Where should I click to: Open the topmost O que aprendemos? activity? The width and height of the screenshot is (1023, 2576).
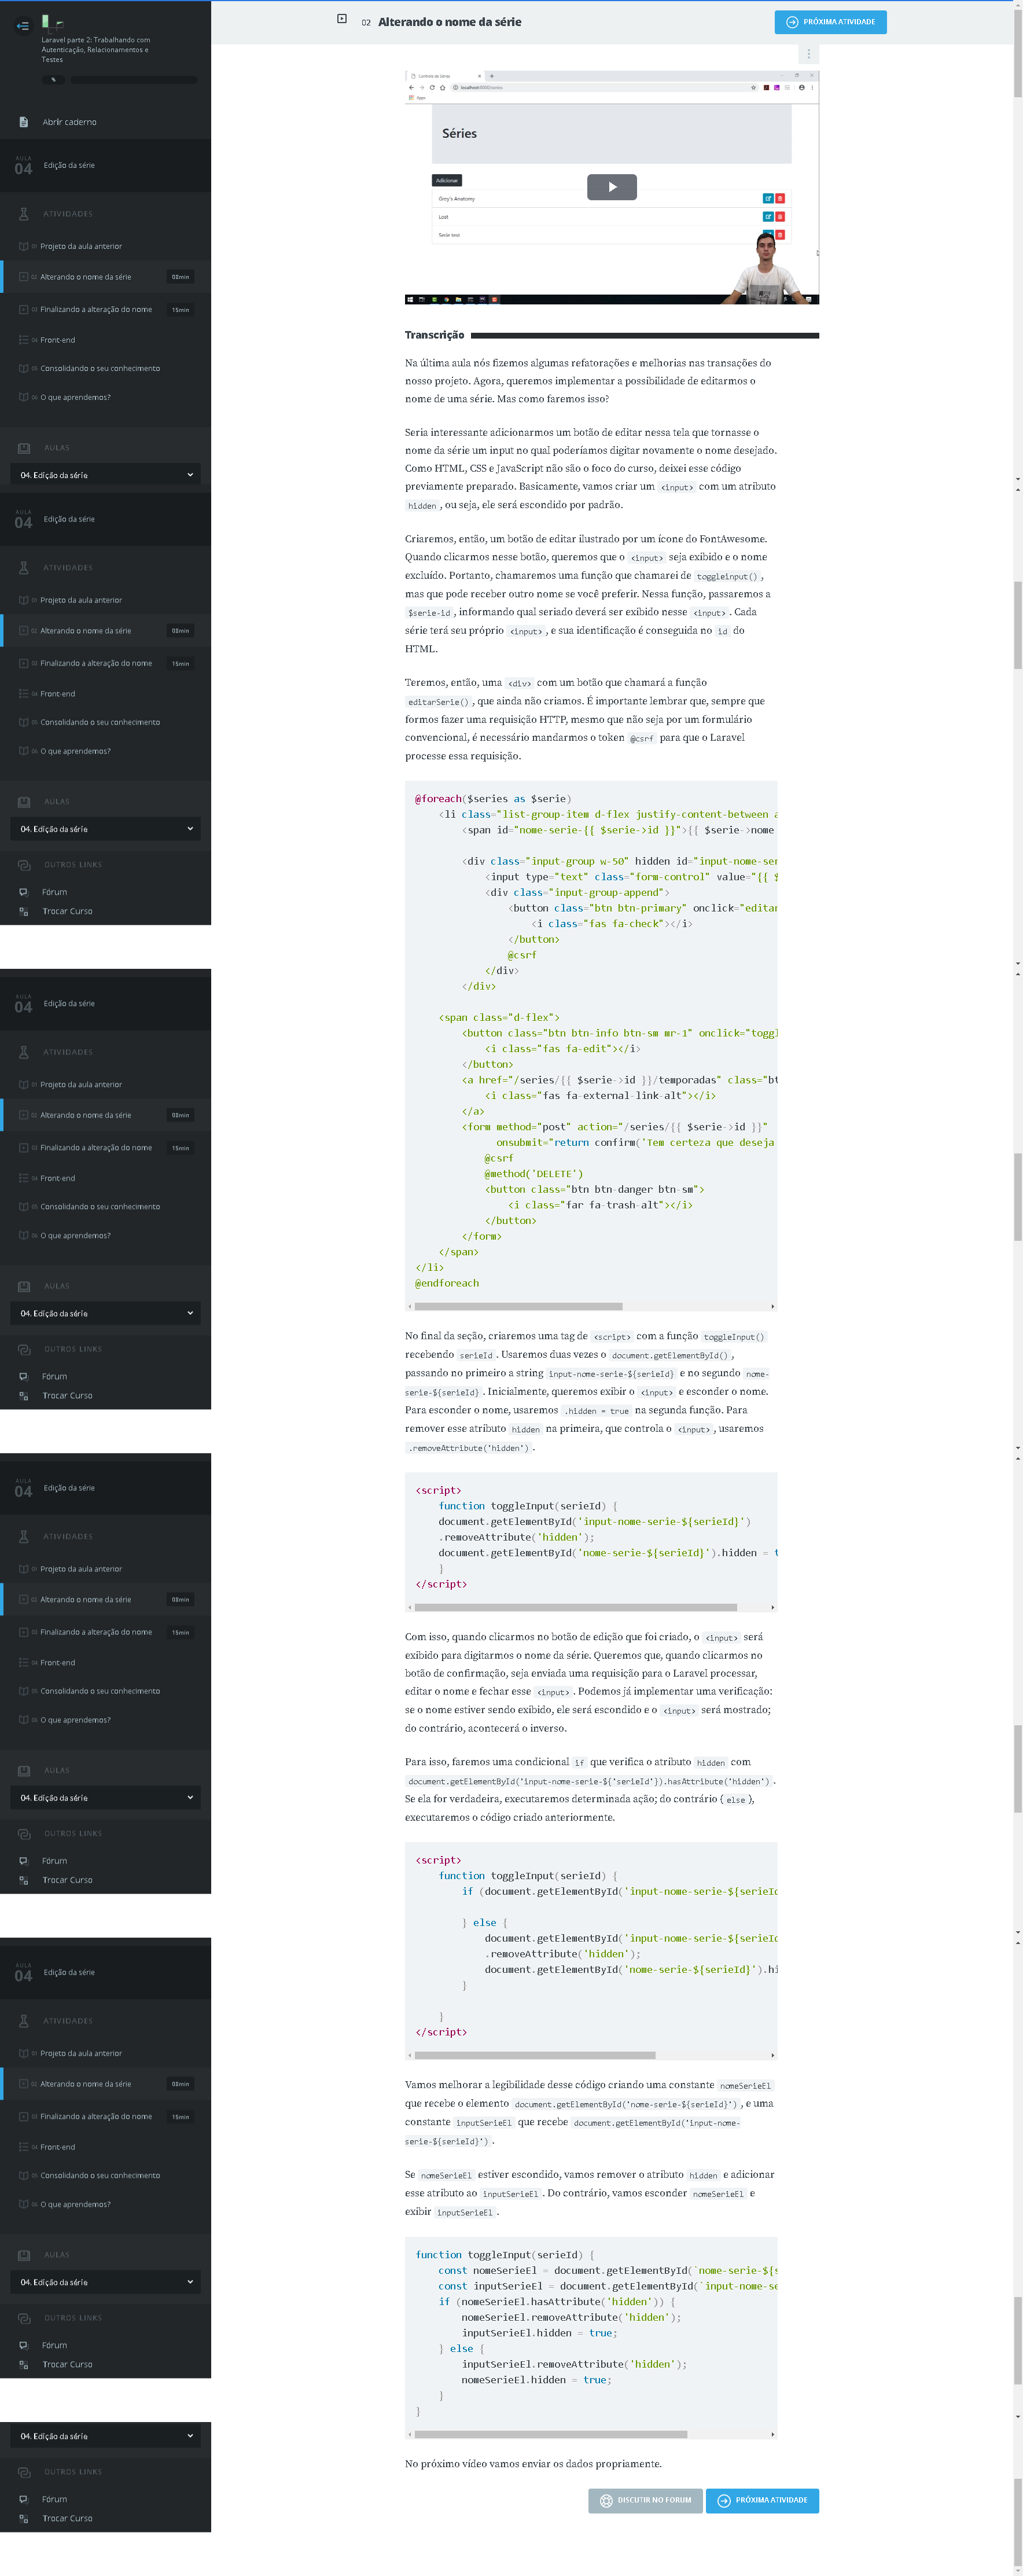coord(75,398)
